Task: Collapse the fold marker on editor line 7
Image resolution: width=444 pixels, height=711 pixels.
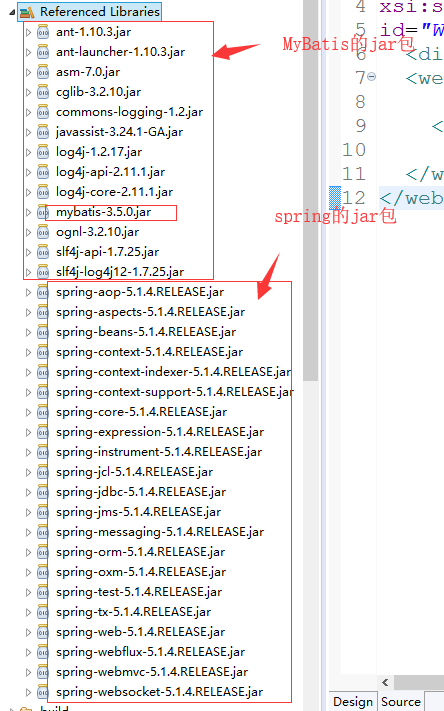Action: [371, 77]
